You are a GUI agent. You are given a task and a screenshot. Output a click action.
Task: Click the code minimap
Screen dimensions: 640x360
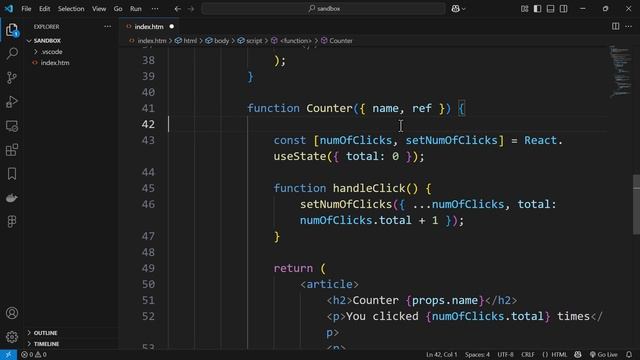click(620, 71)
